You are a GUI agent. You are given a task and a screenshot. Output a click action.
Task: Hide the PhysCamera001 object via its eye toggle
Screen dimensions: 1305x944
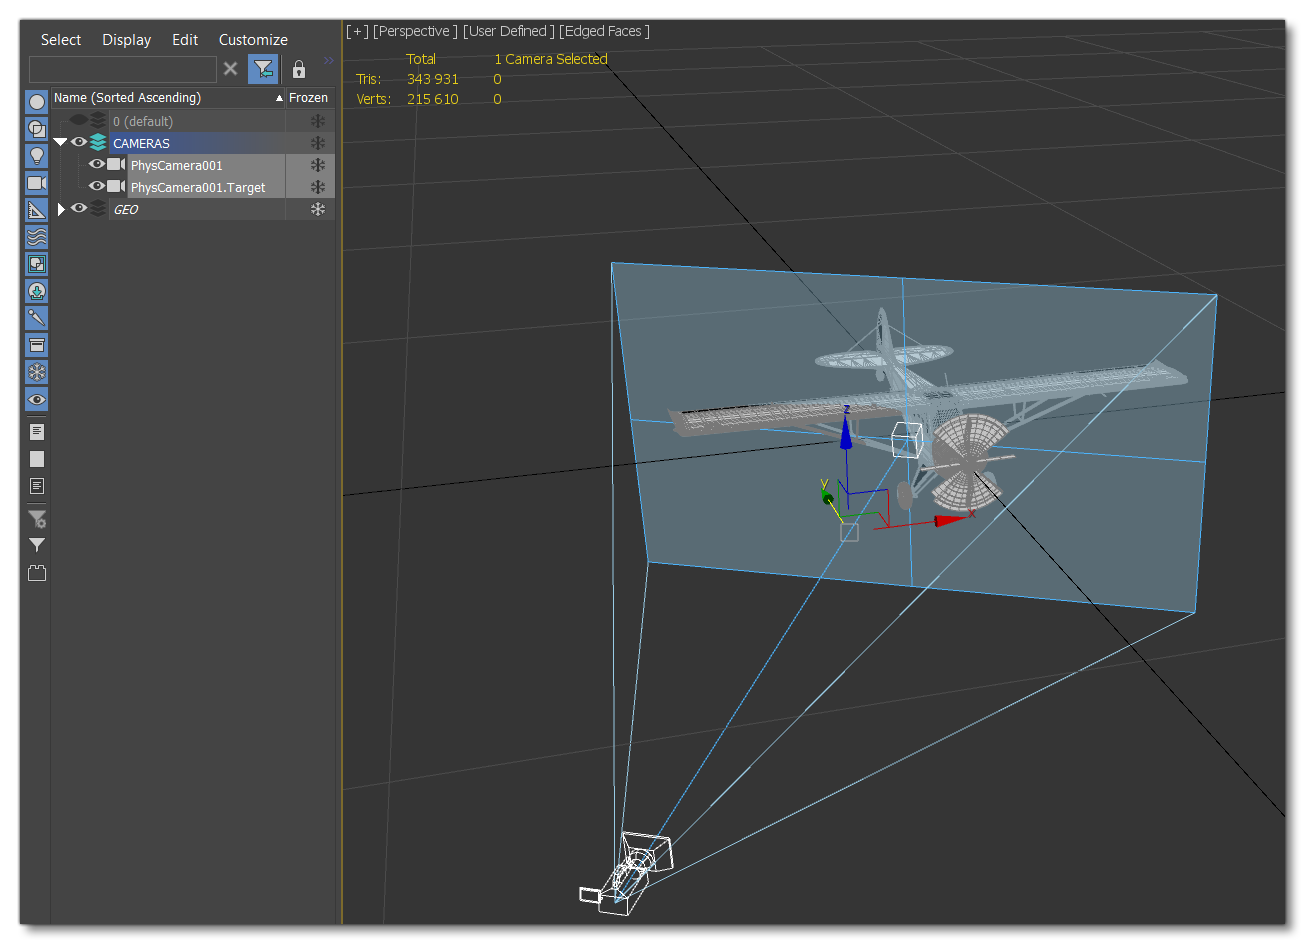pyautogui.click(x=97, y=164)
